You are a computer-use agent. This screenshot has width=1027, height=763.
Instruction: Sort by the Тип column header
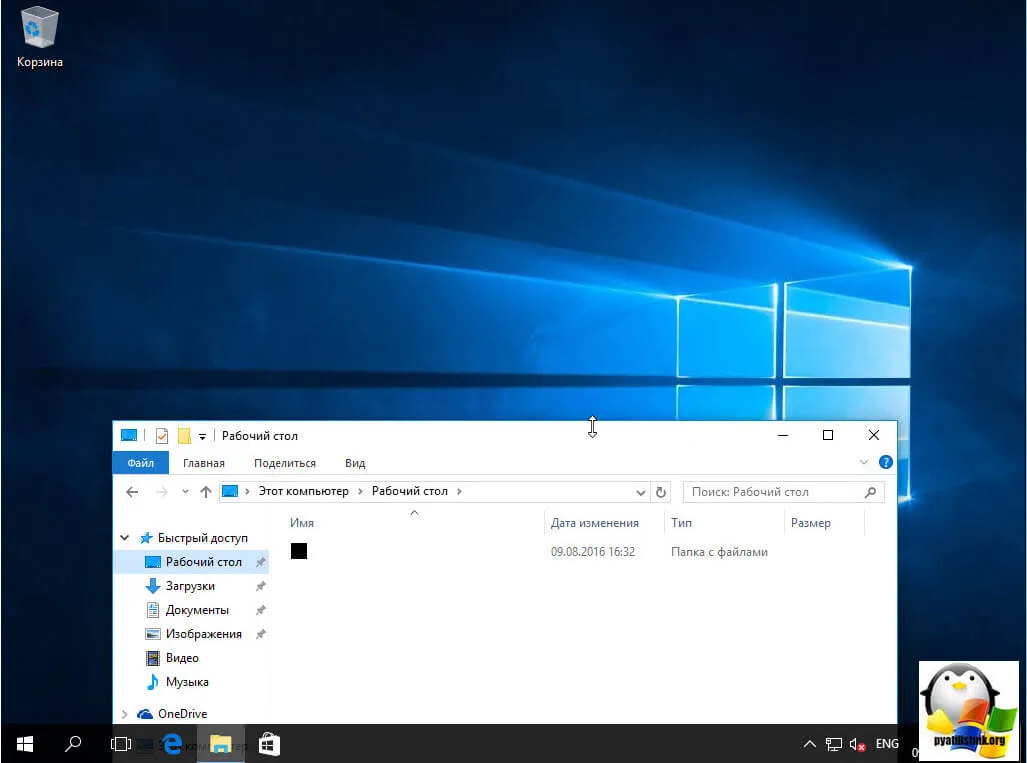[x=682, y=523]
